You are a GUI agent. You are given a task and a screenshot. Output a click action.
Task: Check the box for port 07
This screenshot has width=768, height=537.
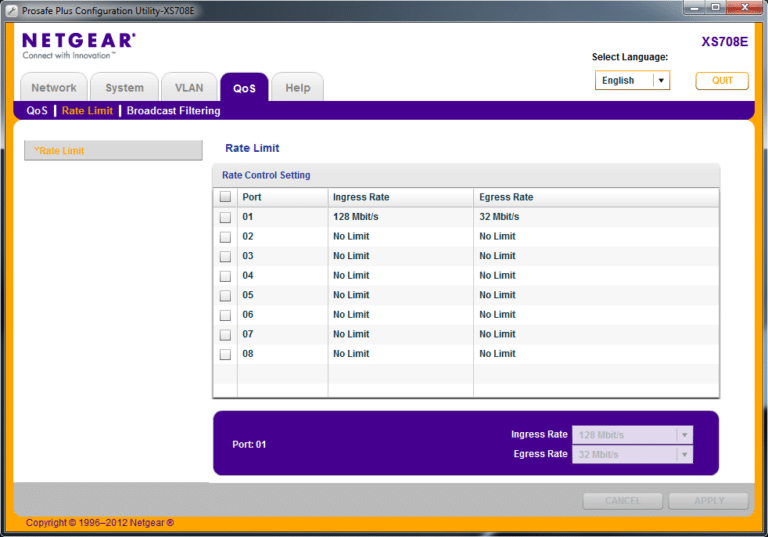pyautogui.click(x=225, y=335)
